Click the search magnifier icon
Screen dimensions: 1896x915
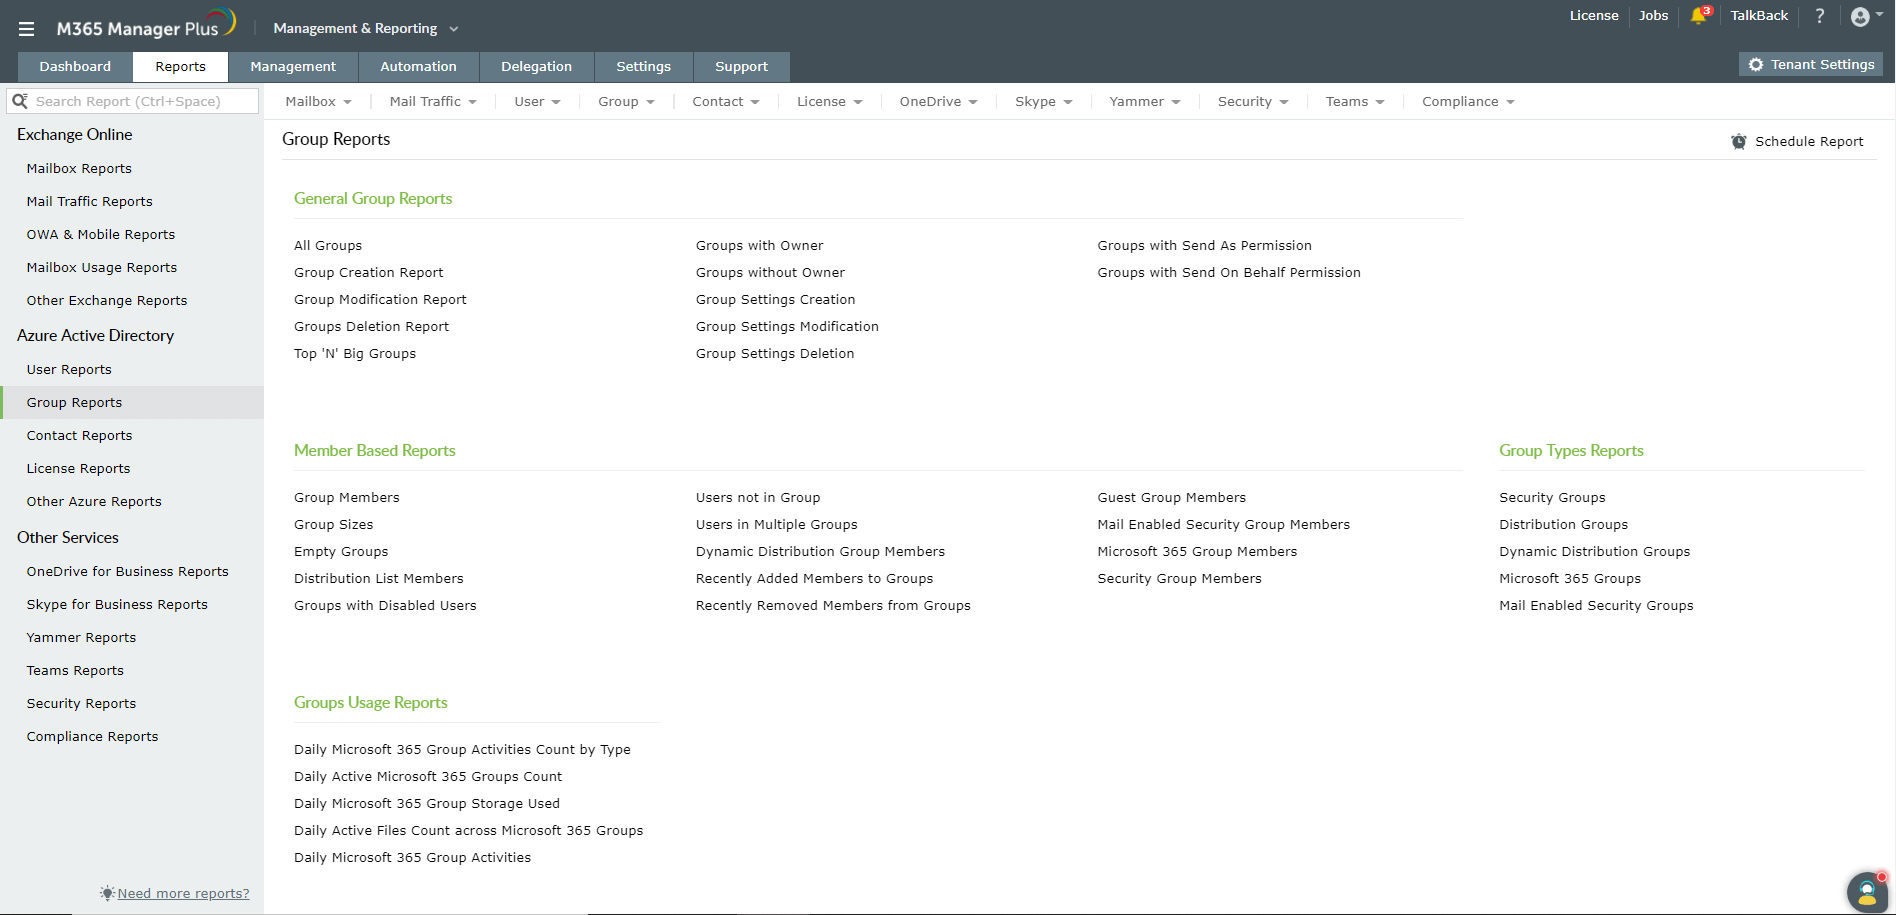point(20,101)
